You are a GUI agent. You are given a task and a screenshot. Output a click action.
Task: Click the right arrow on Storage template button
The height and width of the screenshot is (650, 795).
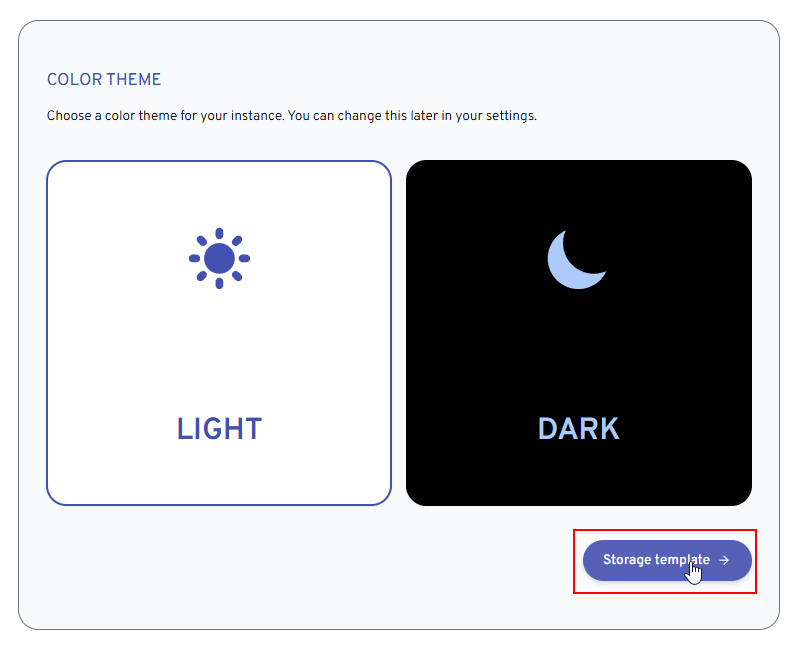click(724, 560)
